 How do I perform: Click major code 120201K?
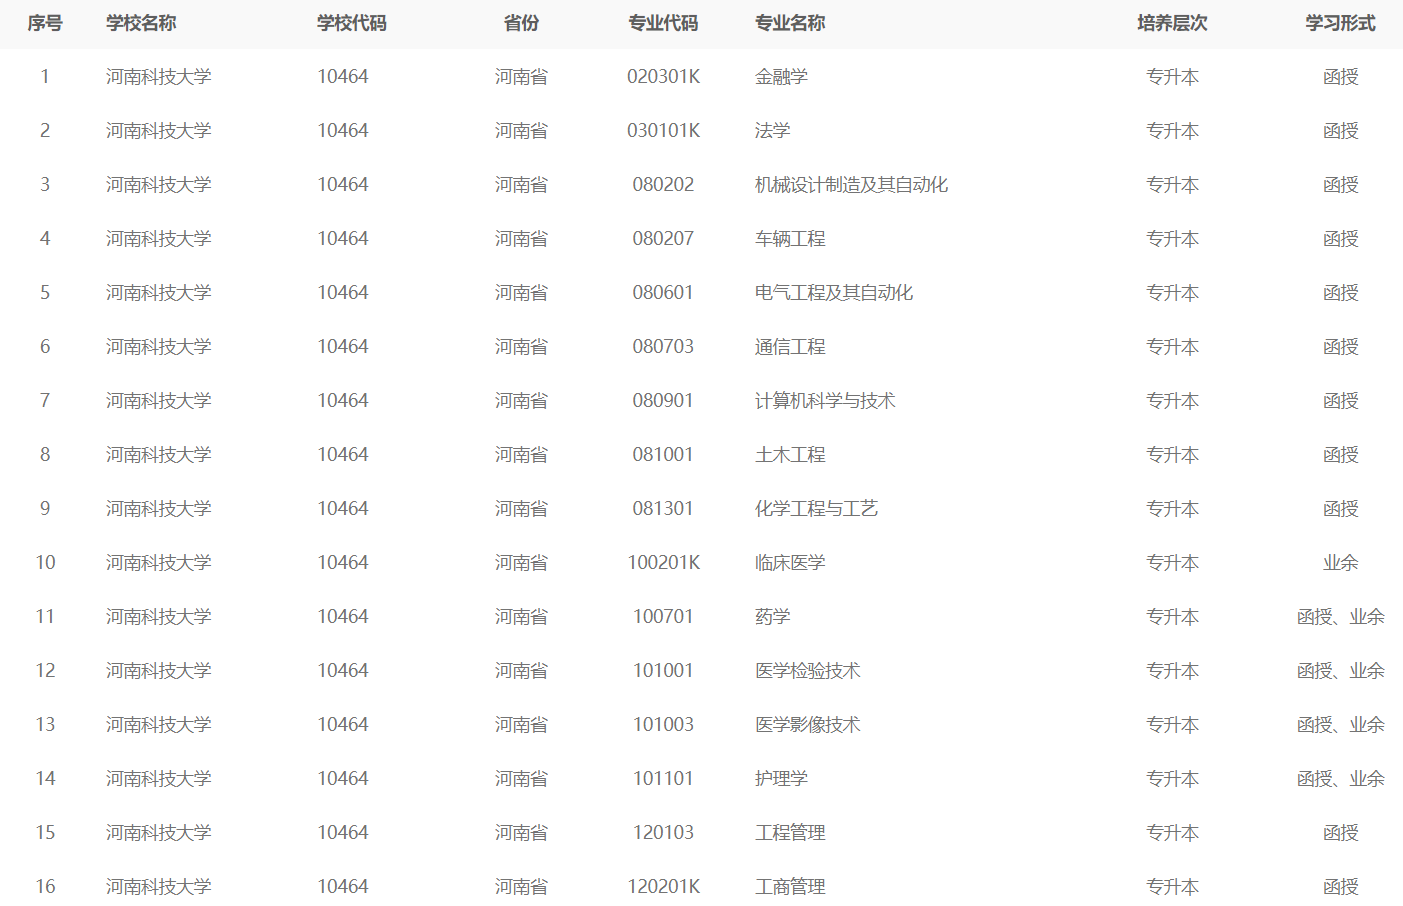point(663,887)
